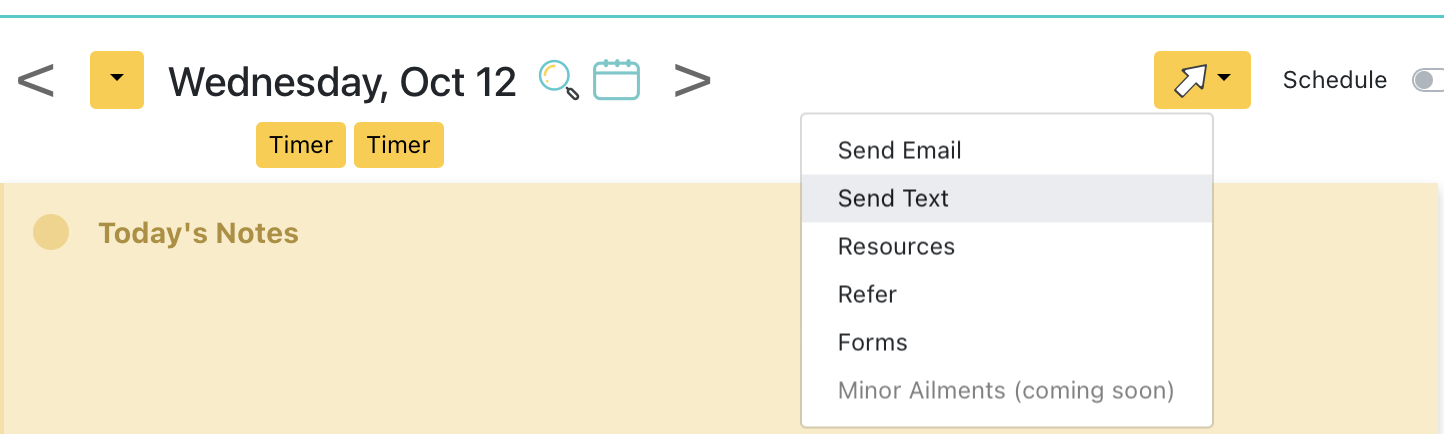Toggle the Schedule switch
The image size is (1444, 434).
pos(1428,80)
